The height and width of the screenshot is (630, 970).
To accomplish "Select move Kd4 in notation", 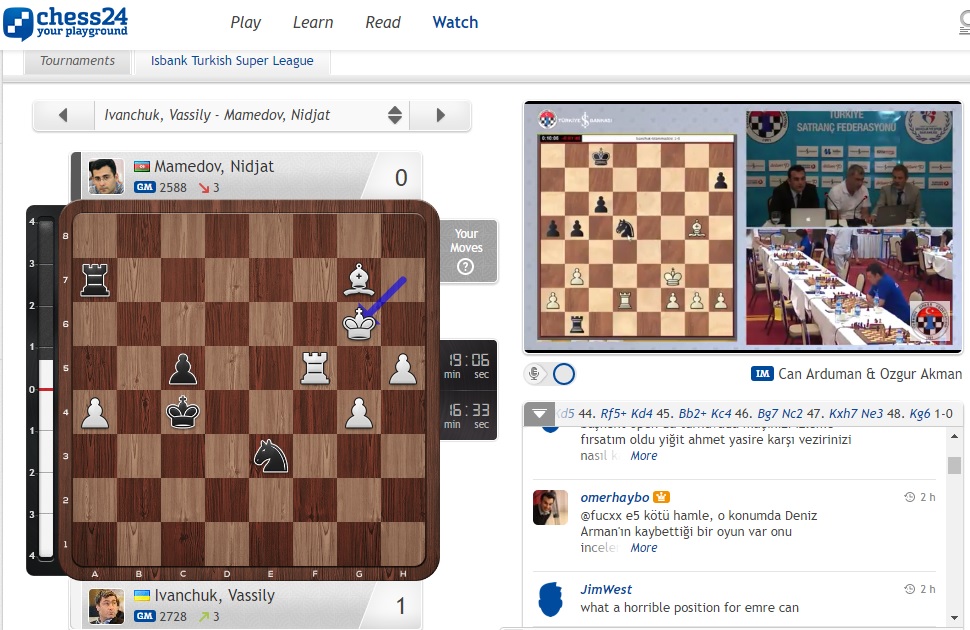I will (642, 413).
